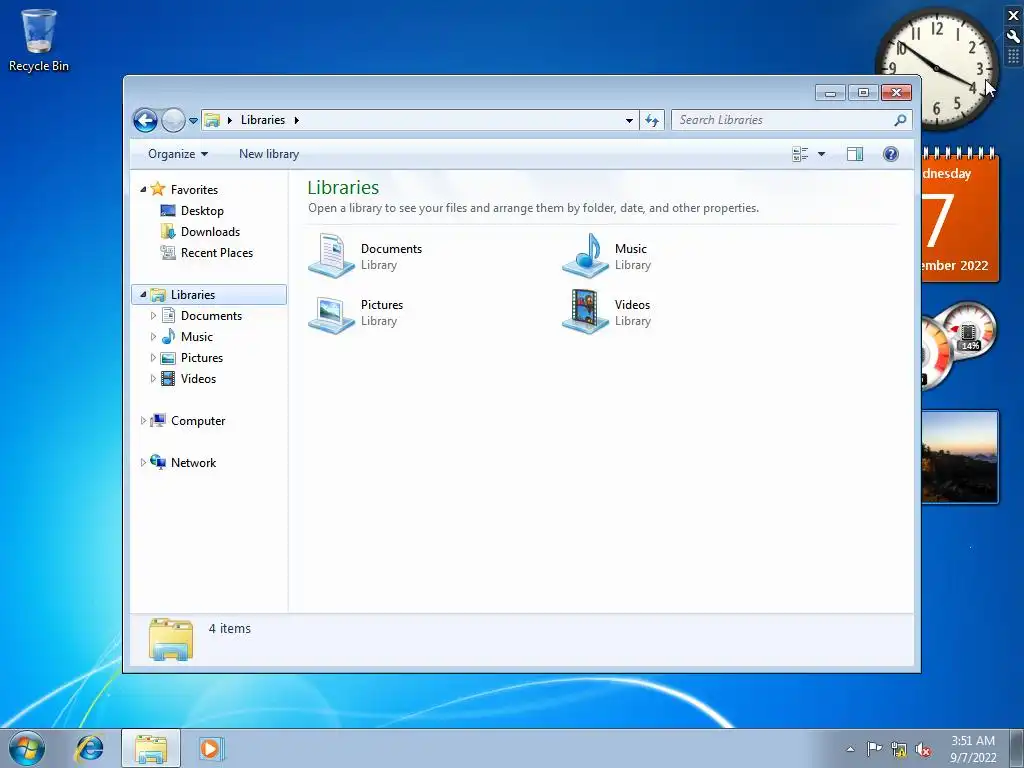
Task: Close the clock gadget
Action: tap(1014, 15)
